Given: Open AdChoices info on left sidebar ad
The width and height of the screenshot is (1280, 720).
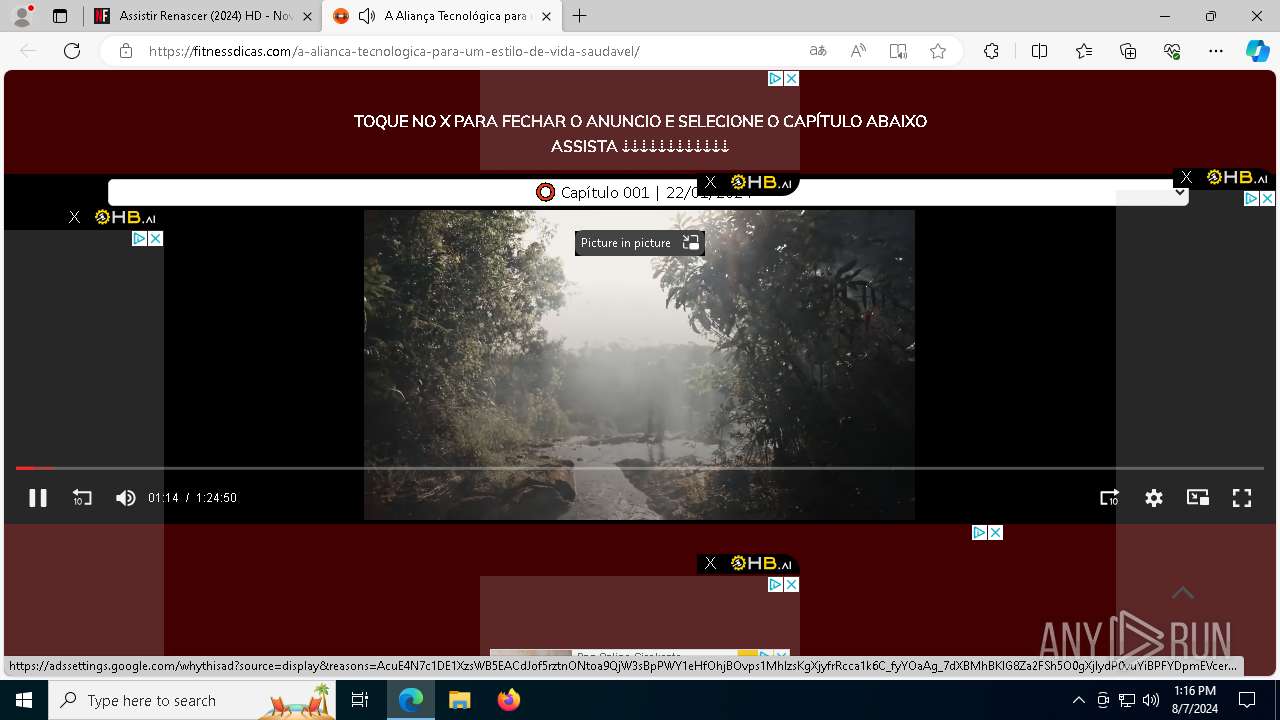Looking at the screenshot, I should (x=139, y=238).
